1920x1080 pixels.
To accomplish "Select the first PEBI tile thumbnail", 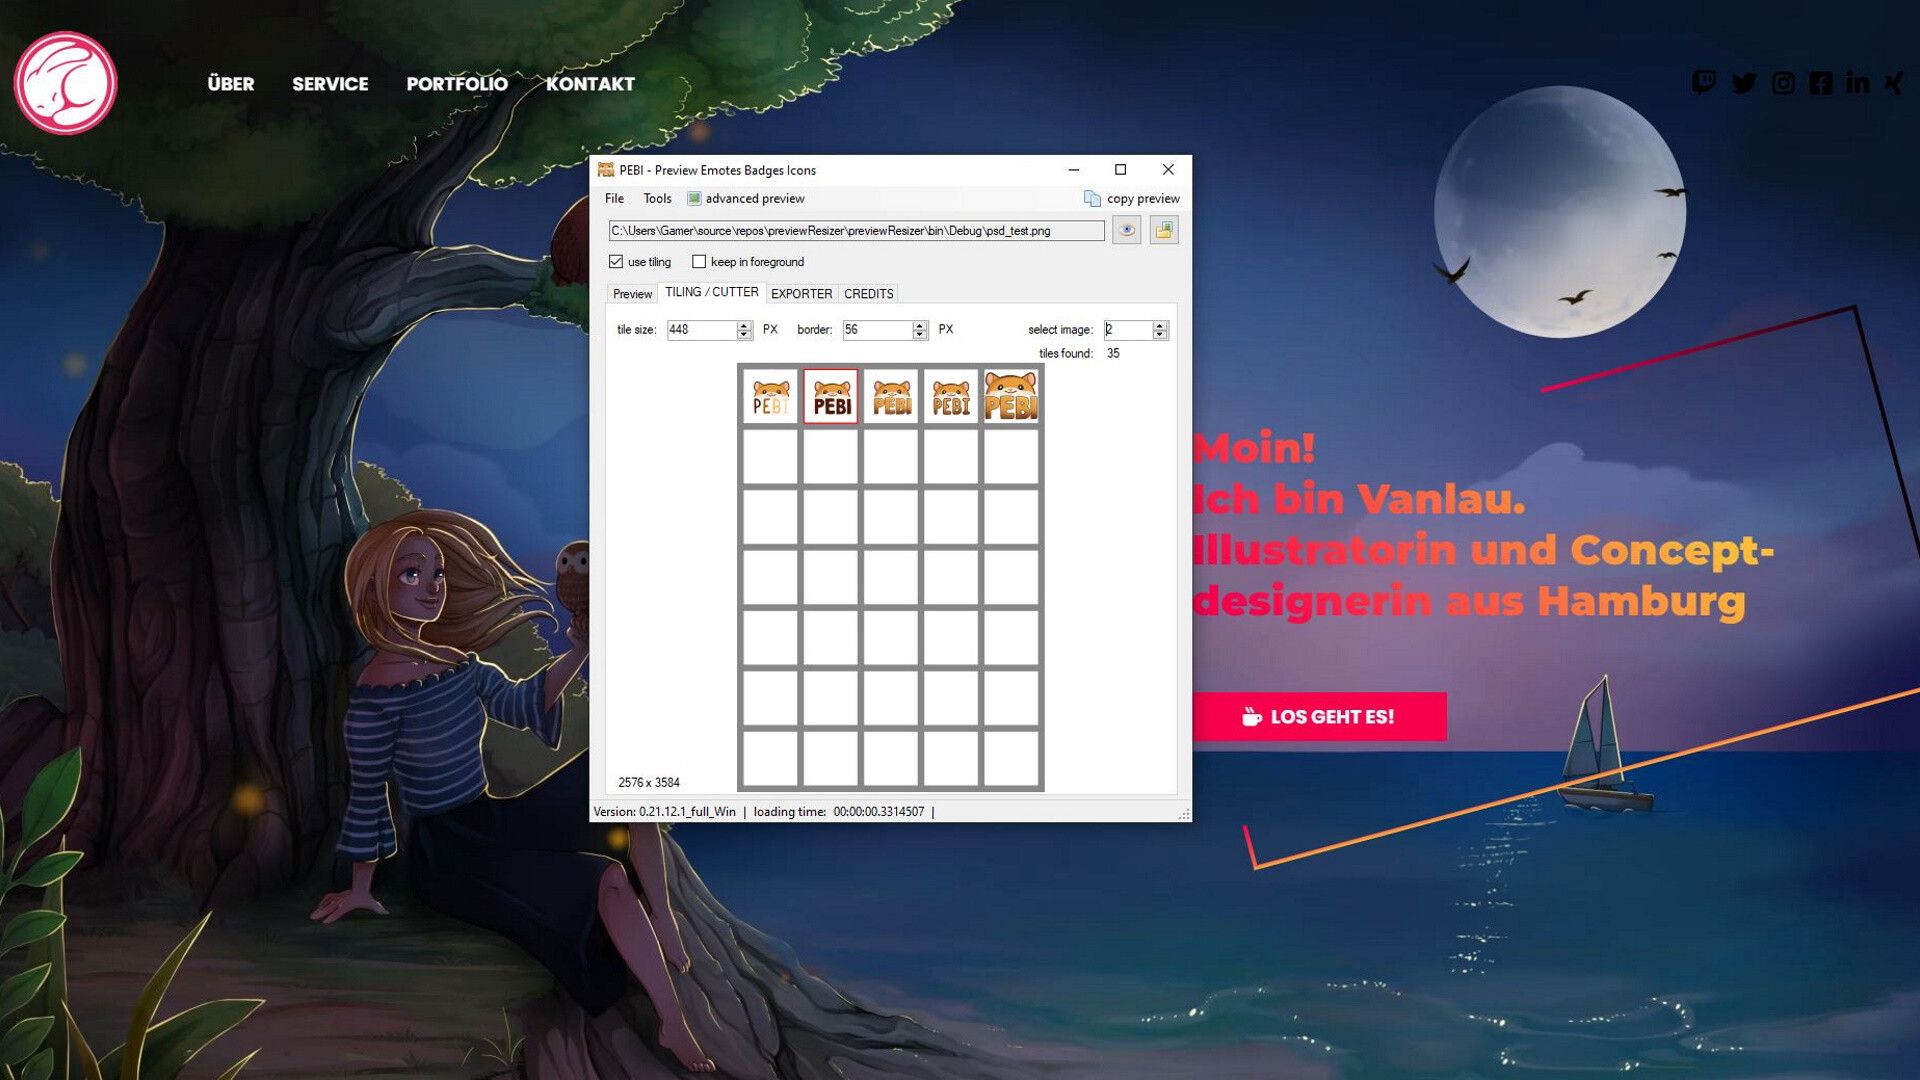I will pyautogui.click(x=770, y=396).
